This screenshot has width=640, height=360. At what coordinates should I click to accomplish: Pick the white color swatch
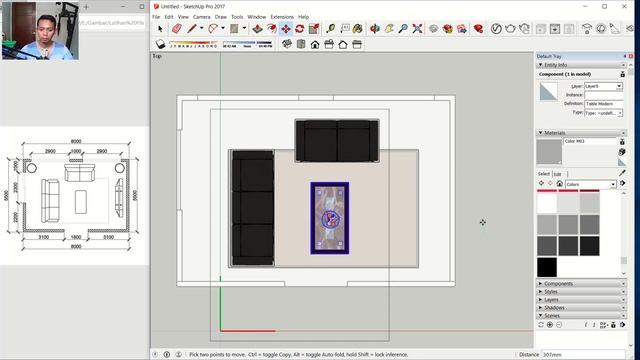[x=547, y=203]
